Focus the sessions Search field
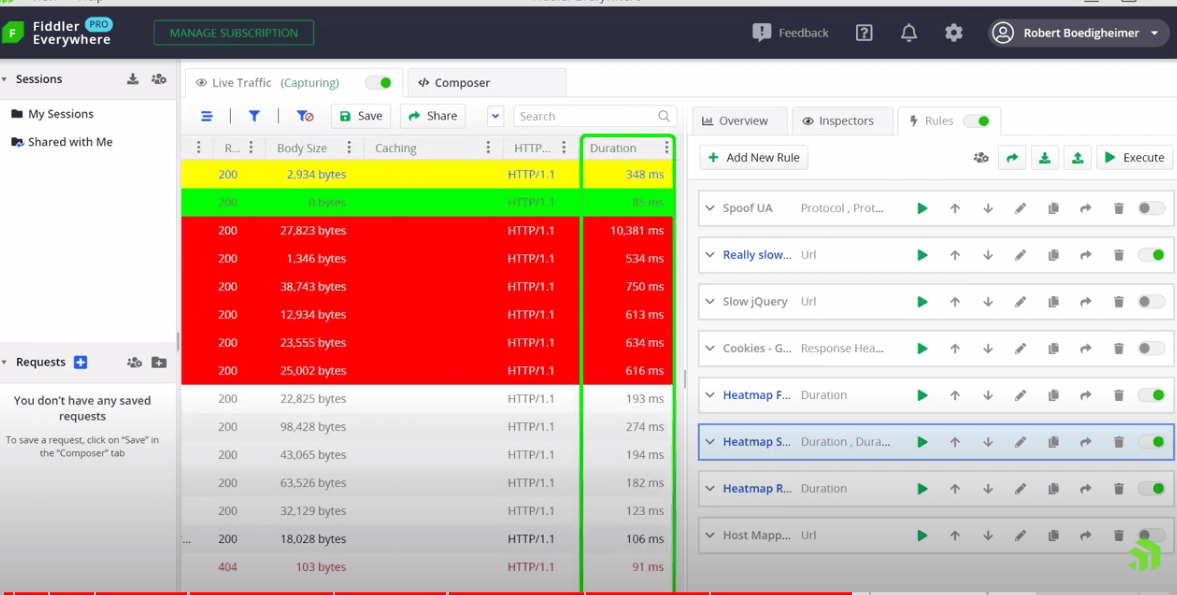This screenshot has height=595, width=1177. click(x=595, y=116)
